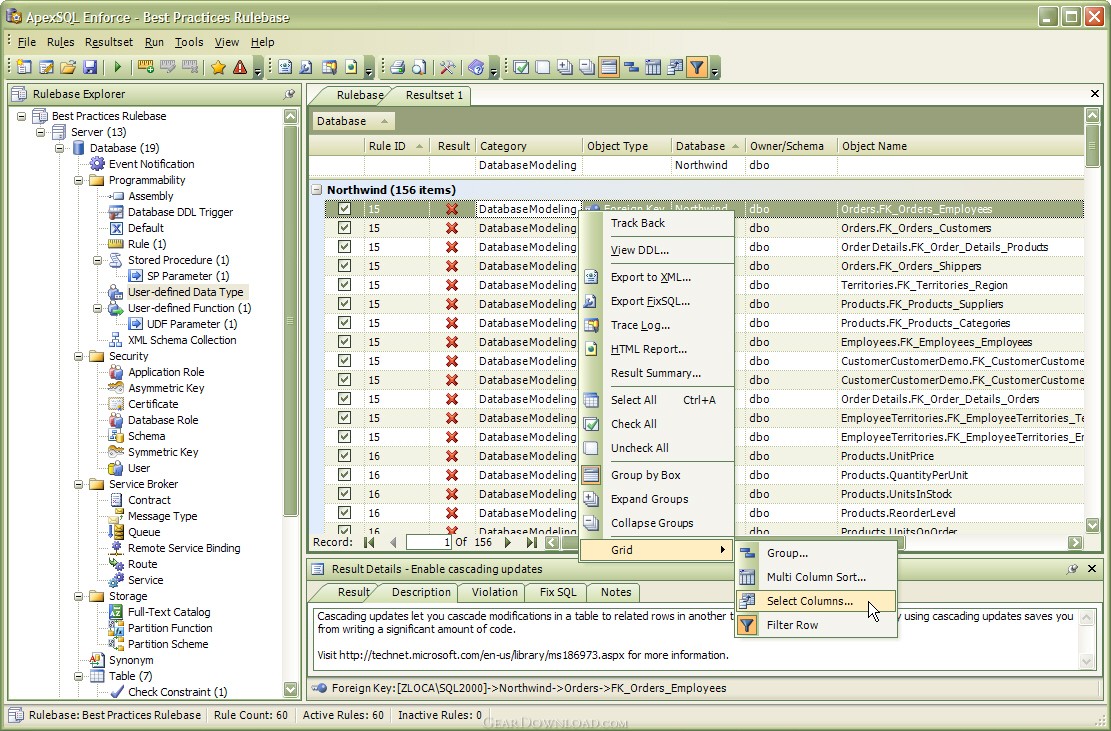
Task: Pin the Result Details panel
Action: (1073, 569)
